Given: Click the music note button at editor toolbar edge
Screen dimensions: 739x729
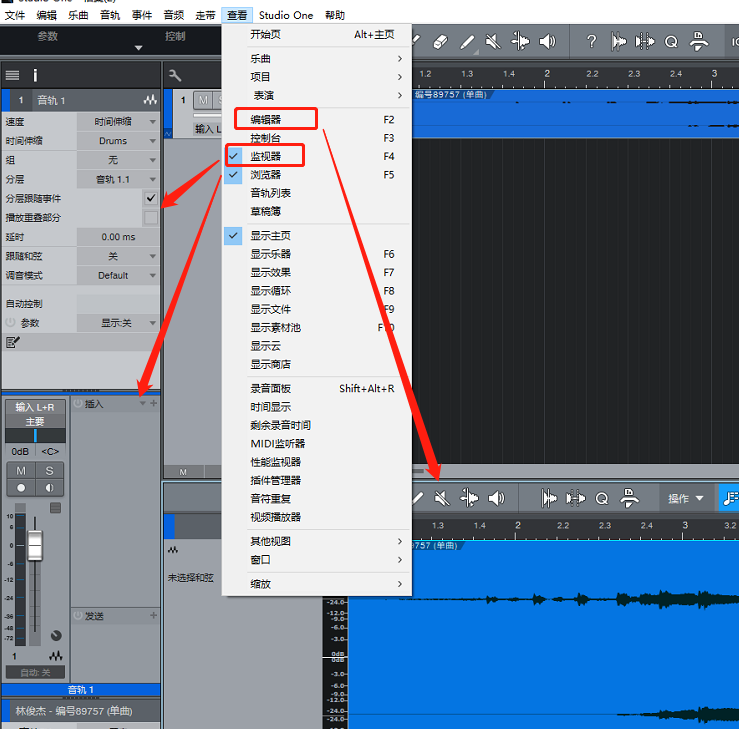Looking at the screenshot, I should (730, 498).
